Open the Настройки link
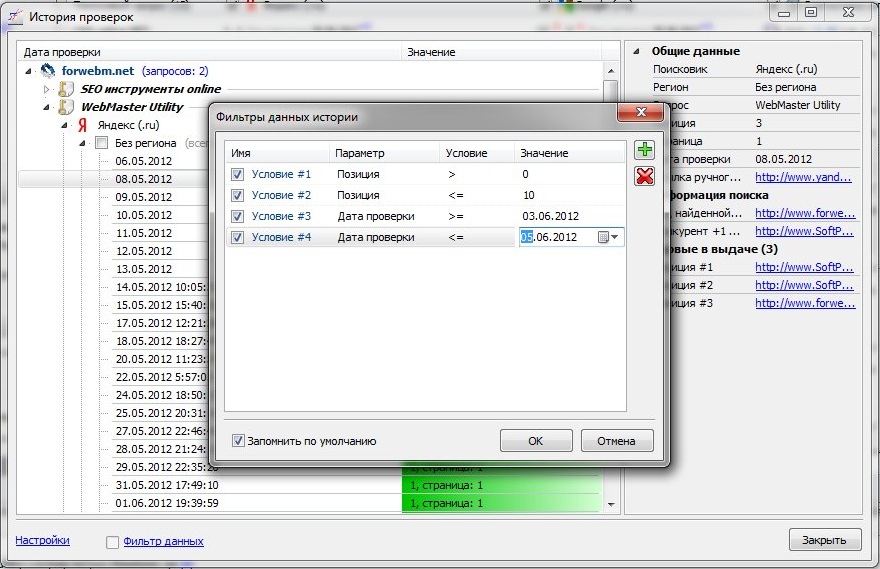The width and height of the screenshot is (880, 569). click(x=42, y=540)
